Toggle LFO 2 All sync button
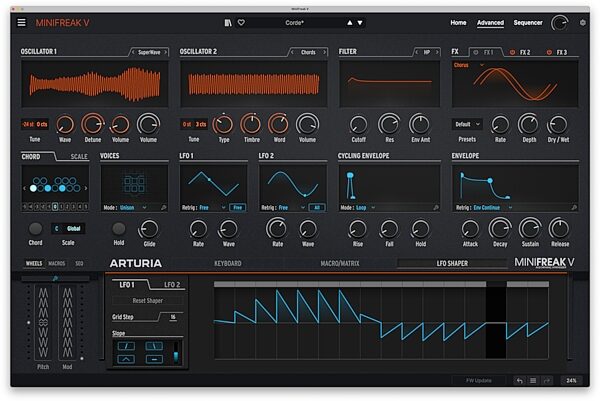 point(317,207)
